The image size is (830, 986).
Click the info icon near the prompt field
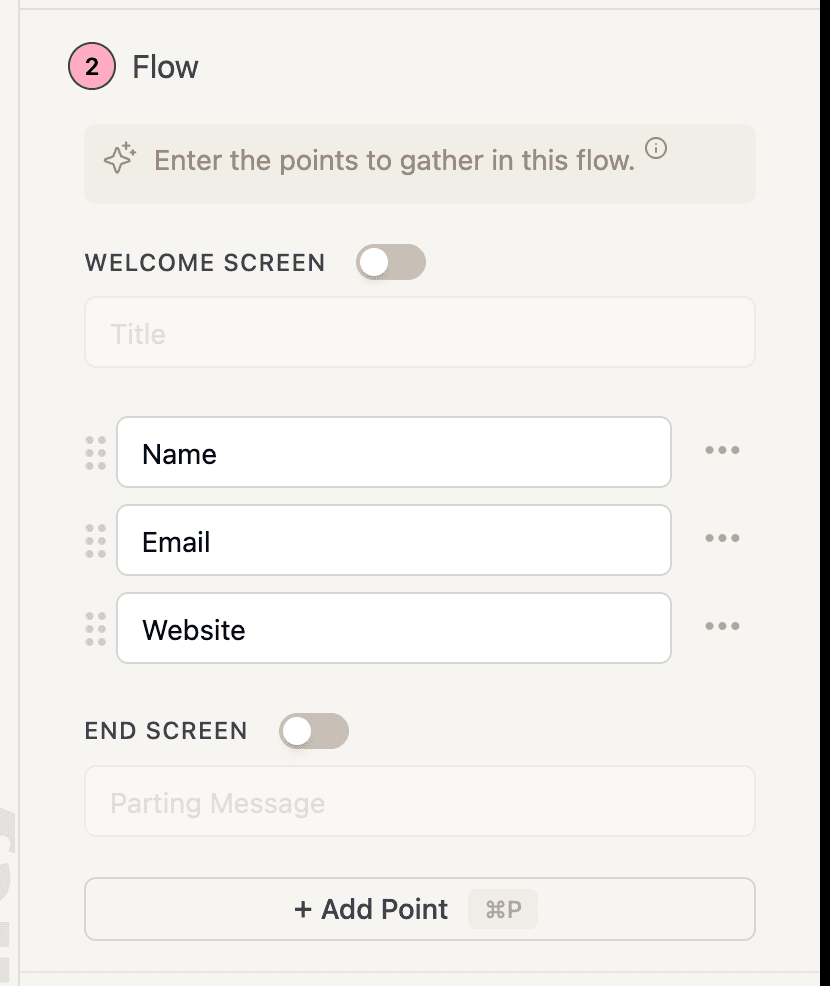point(657,146)
